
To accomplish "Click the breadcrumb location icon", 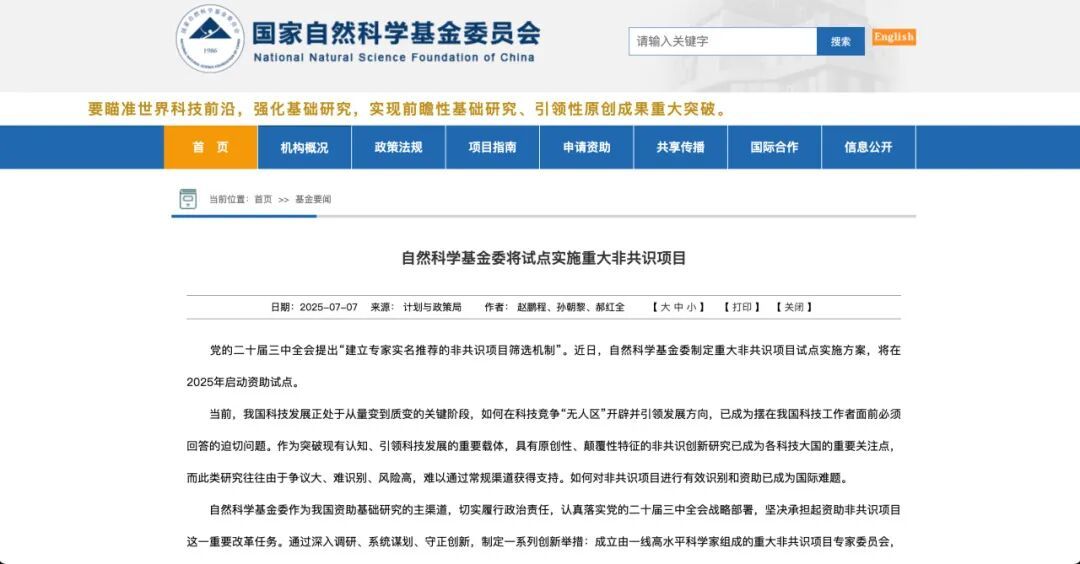I will point(188,199).
